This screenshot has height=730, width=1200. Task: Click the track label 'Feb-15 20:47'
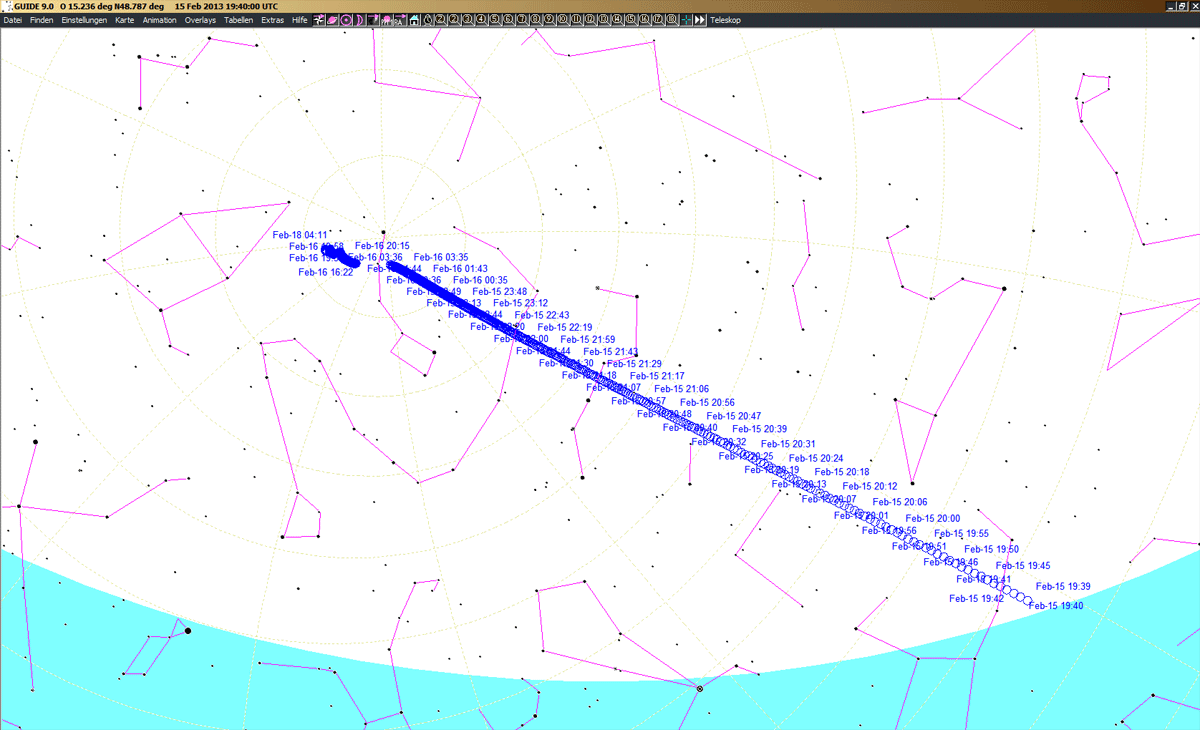734,417
